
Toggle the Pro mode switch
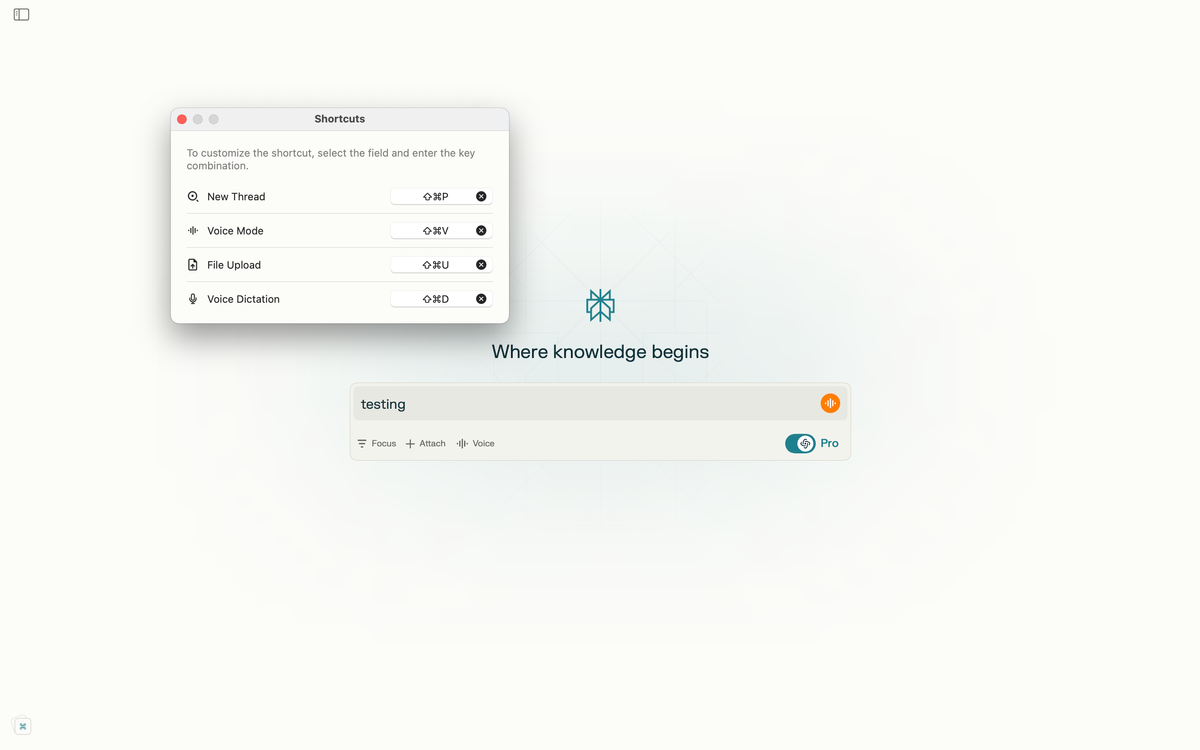click(x=799, y=443)
